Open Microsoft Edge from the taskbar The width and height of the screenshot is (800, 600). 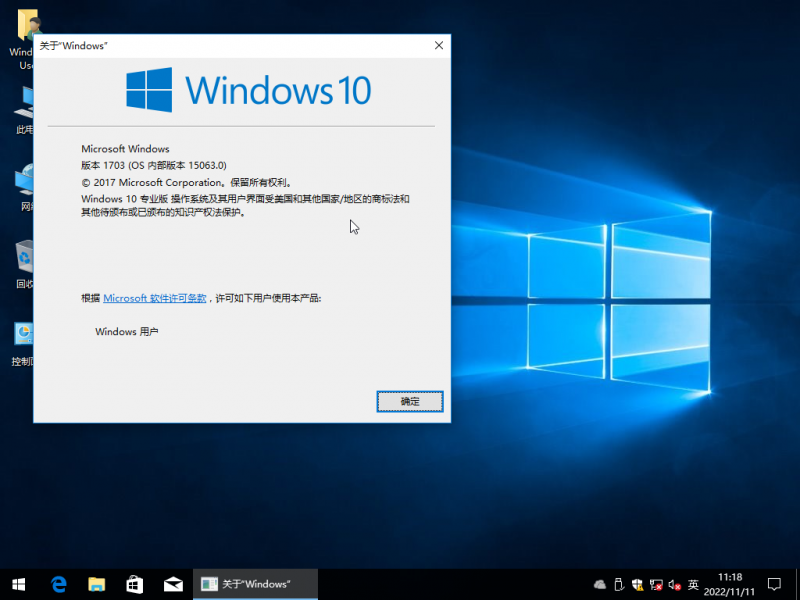[59, 584]
